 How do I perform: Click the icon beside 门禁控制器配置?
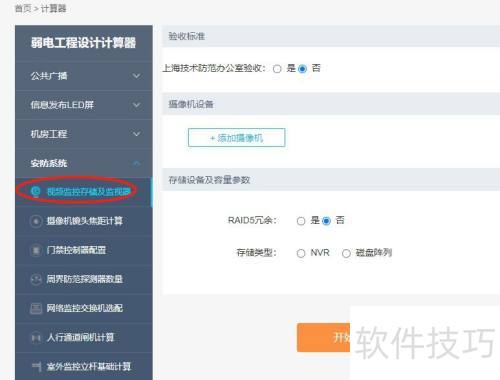[36, 250]
